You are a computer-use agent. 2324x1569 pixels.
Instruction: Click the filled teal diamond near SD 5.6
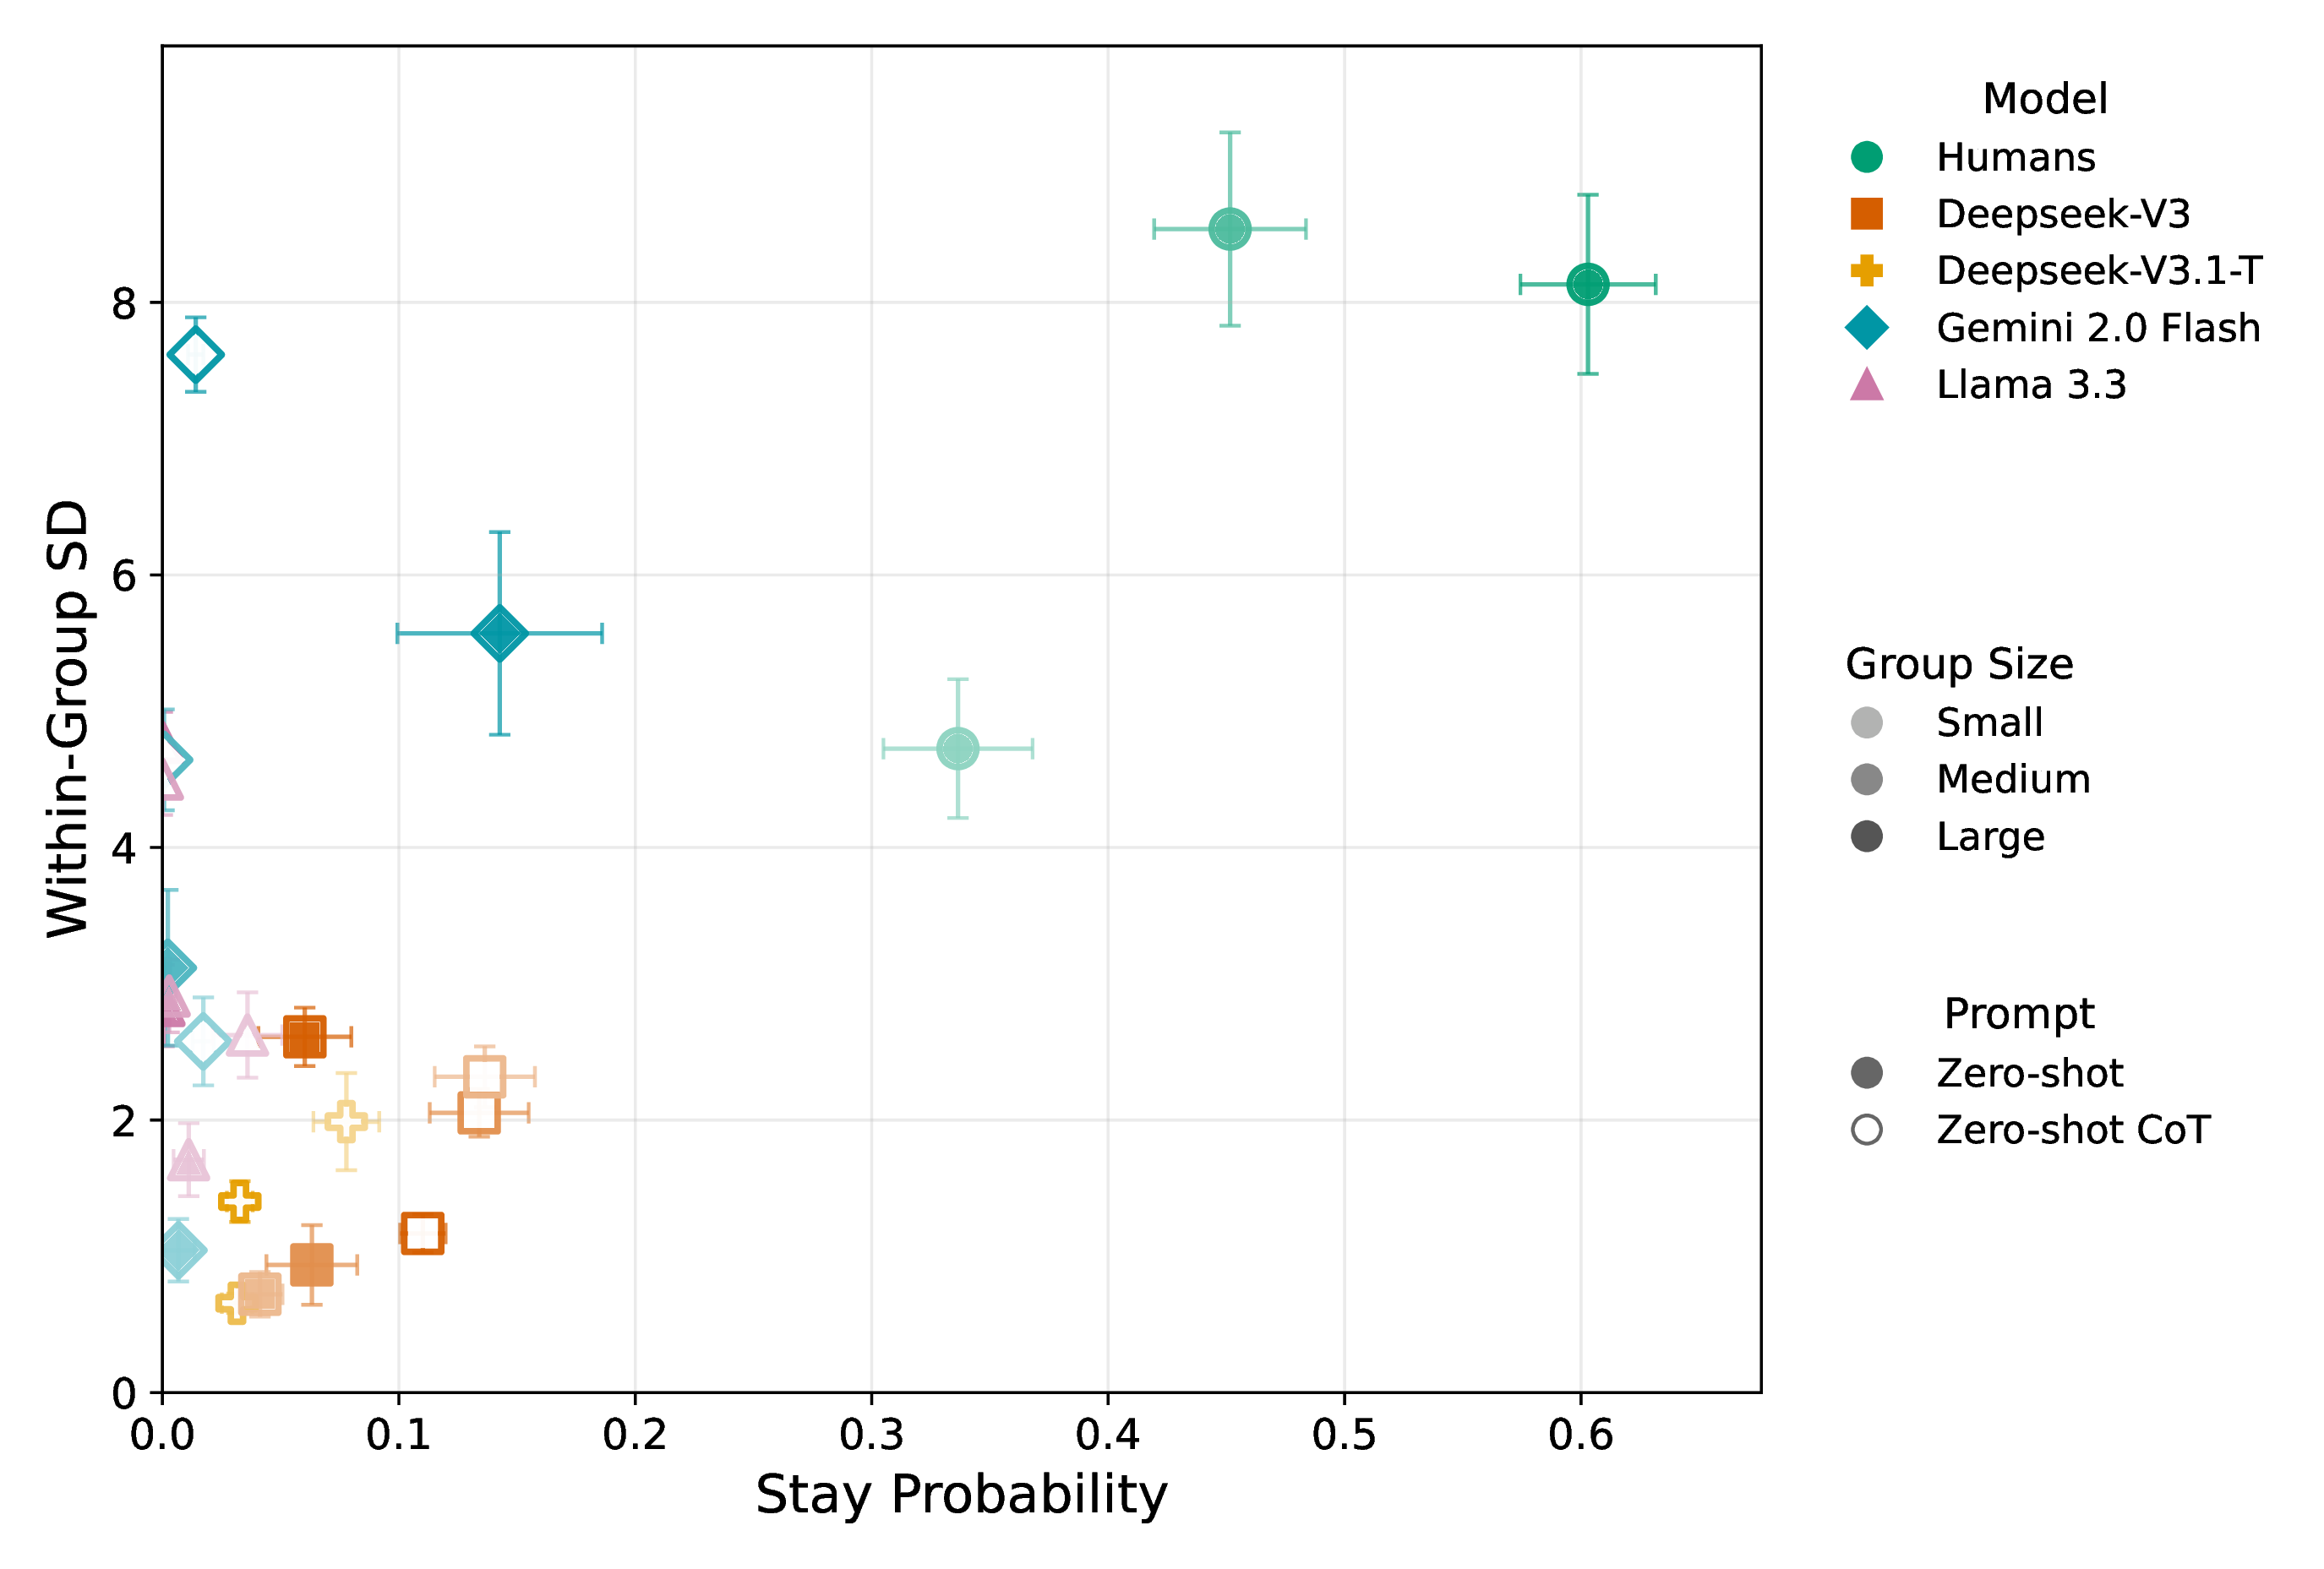(499, 633)
